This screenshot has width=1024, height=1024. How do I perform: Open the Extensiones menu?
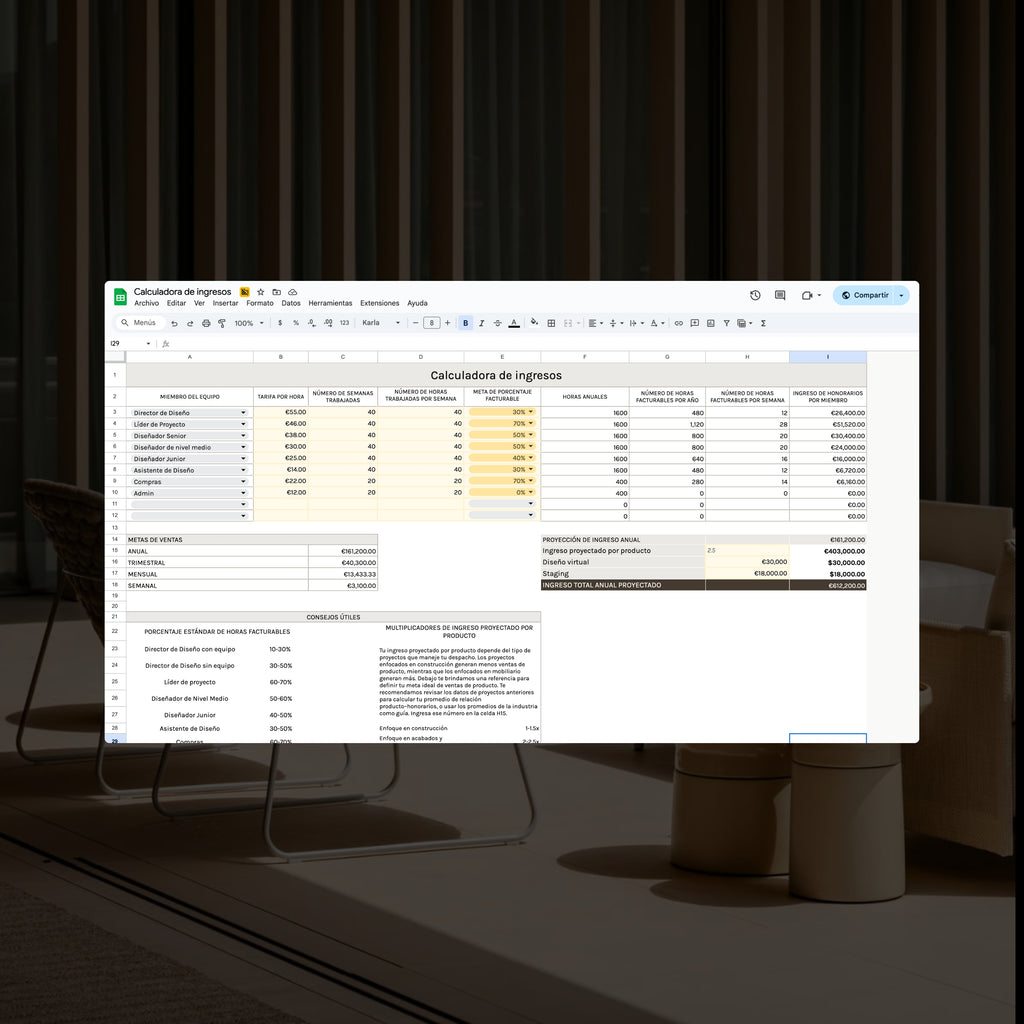point(379,303)
